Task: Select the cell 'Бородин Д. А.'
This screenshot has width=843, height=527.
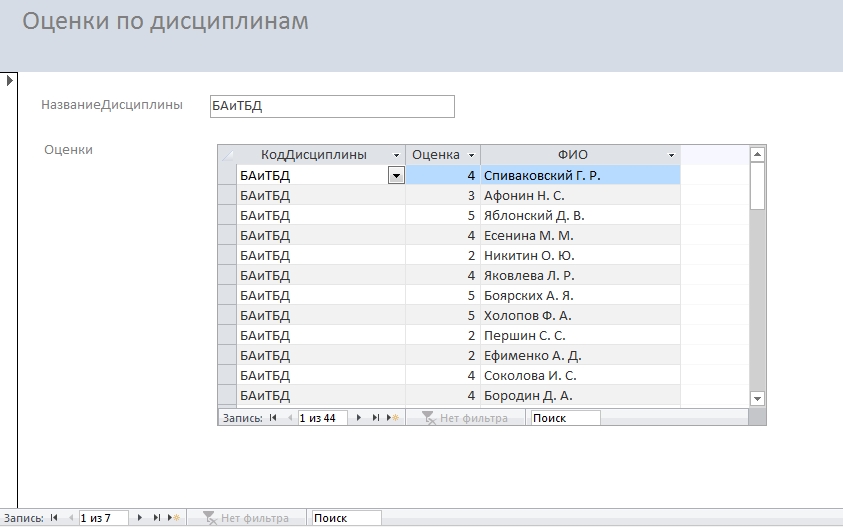Action: click(x=581, y=395)
